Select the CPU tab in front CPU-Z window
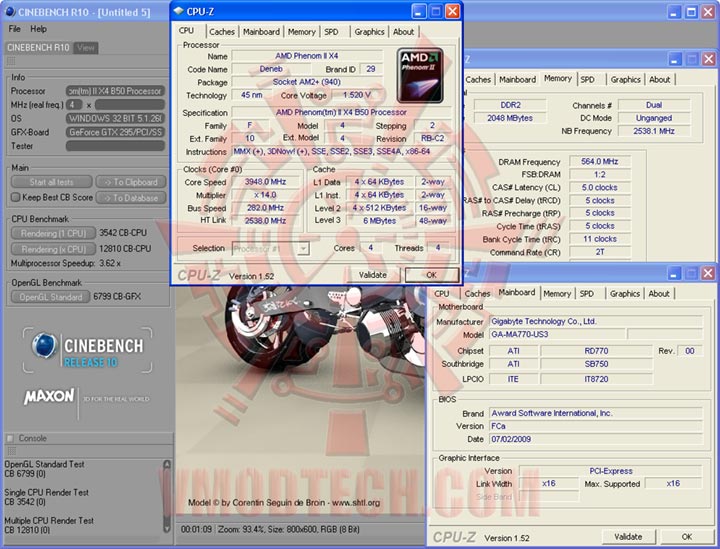 tap(186, 31)
